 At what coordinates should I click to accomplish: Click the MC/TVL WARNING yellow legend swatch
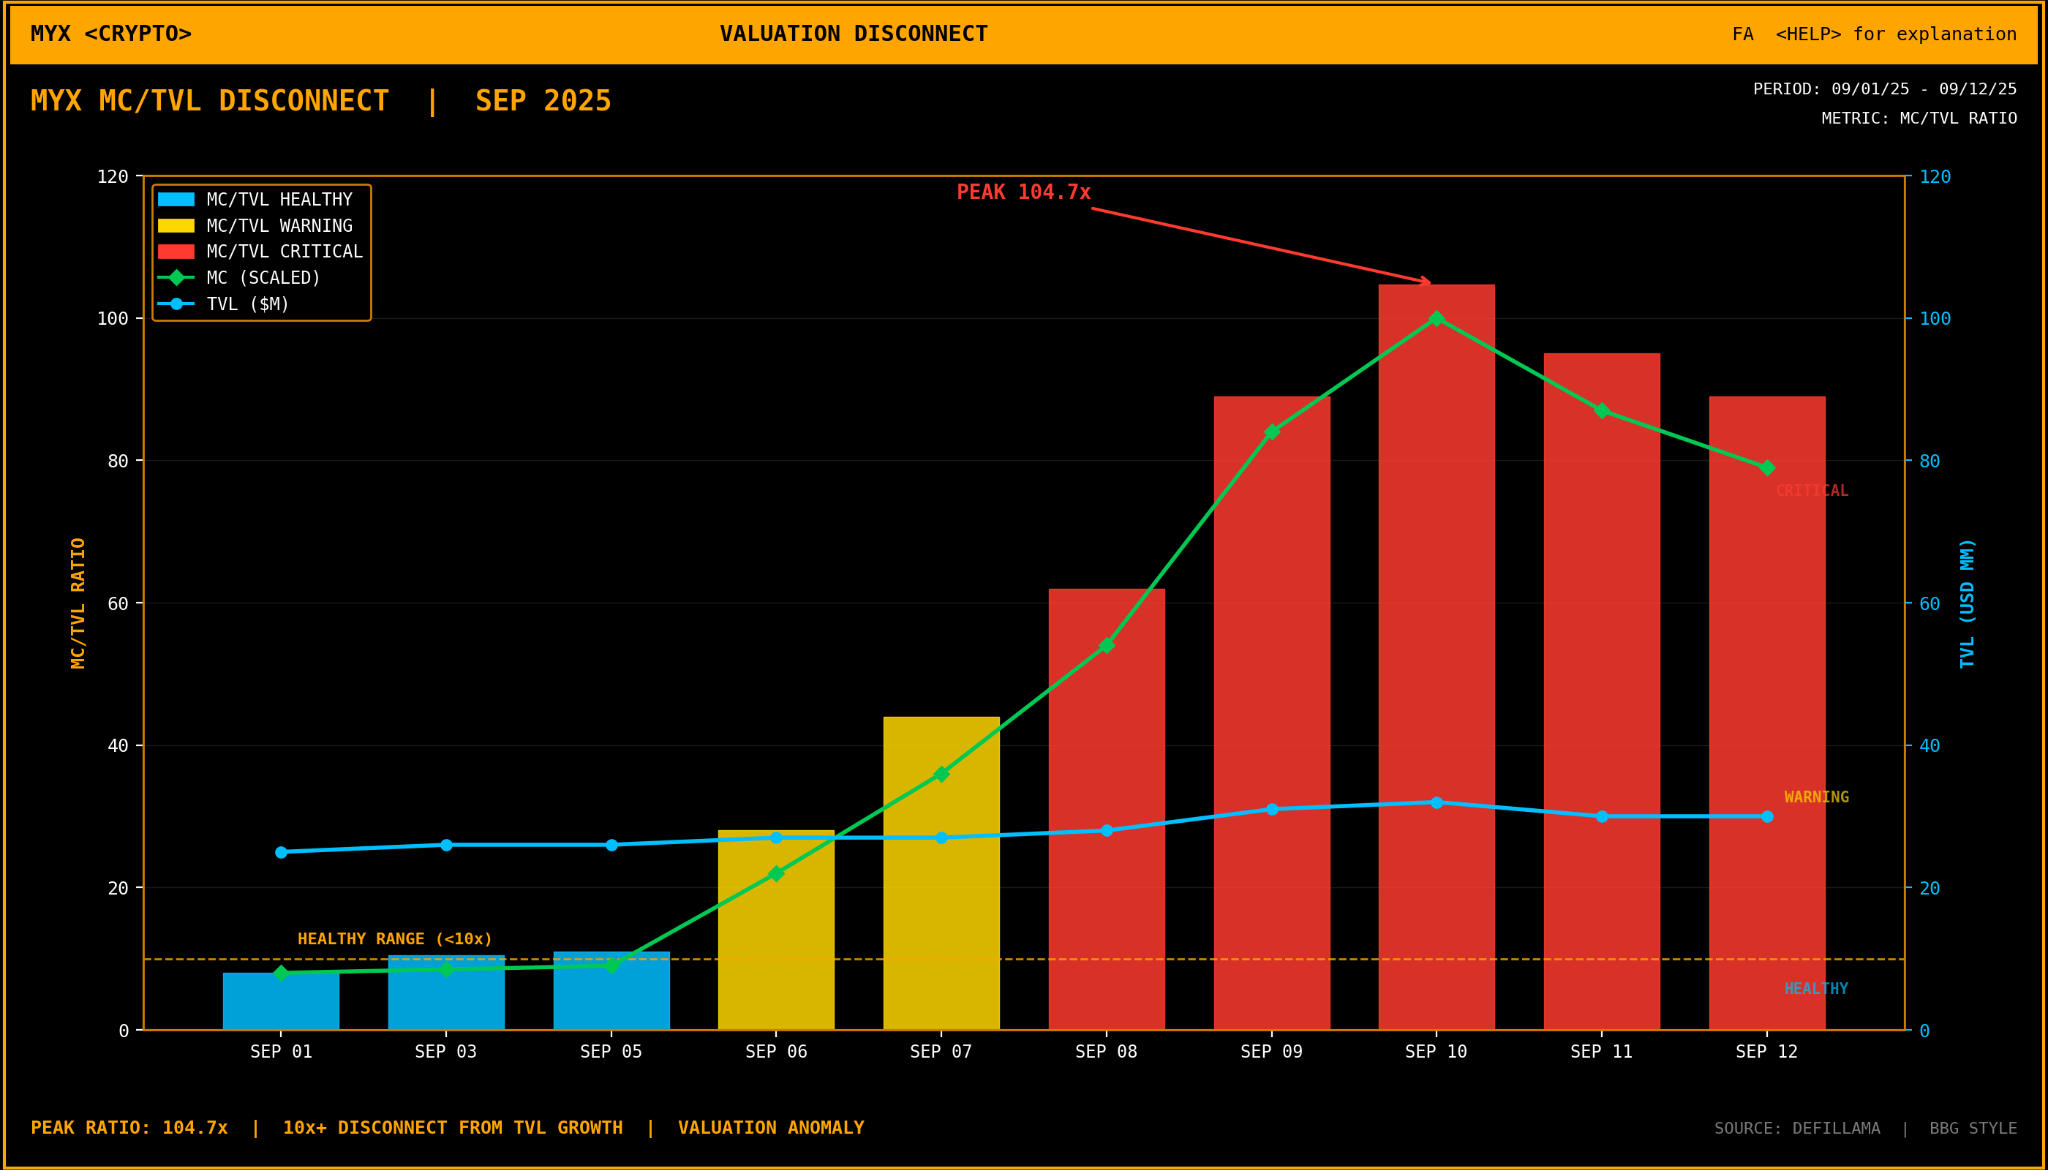[176, 226]
